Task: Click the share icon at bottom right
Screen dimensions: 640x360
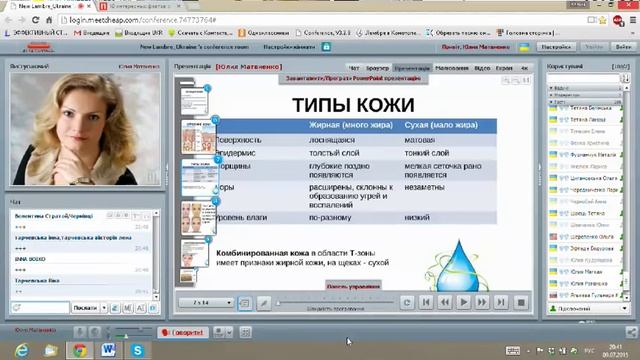Action: pos(631,333)
